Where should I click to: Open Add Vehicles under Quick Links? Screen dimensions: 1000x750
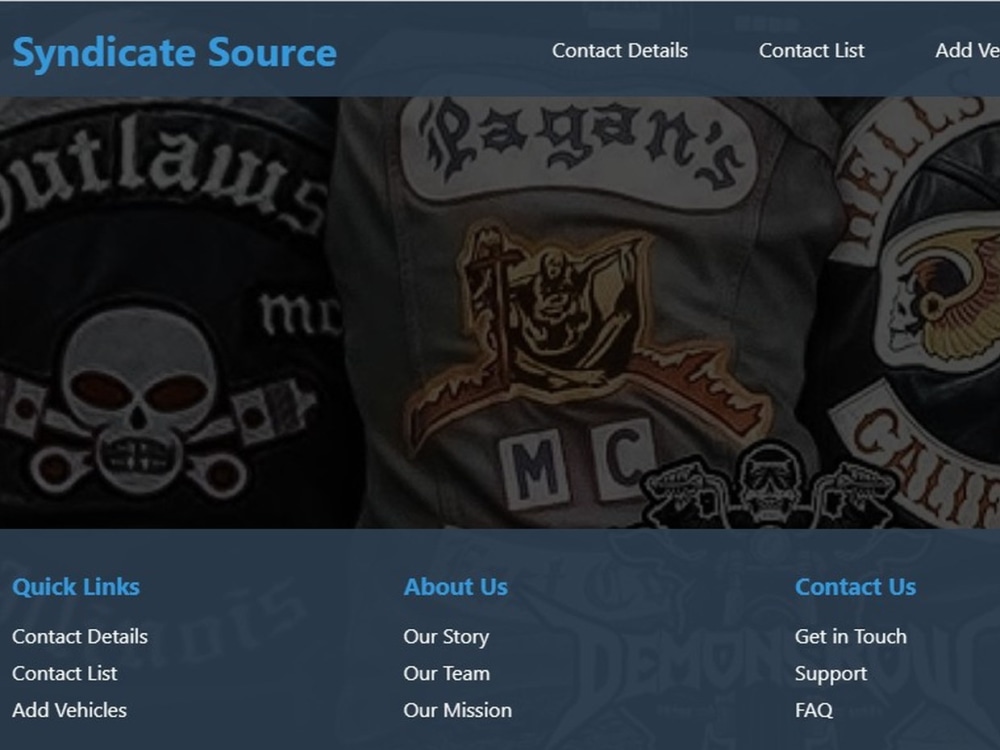(x=70, y=710)
